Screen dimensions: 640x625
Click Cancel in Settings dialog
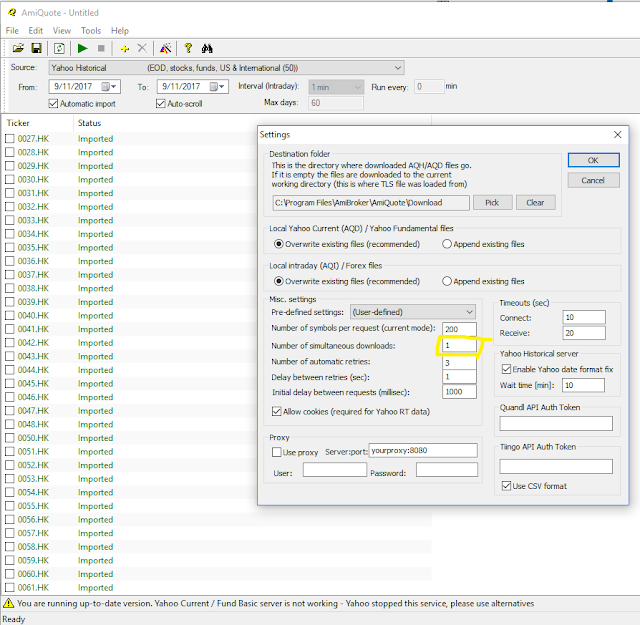(593, 180)
